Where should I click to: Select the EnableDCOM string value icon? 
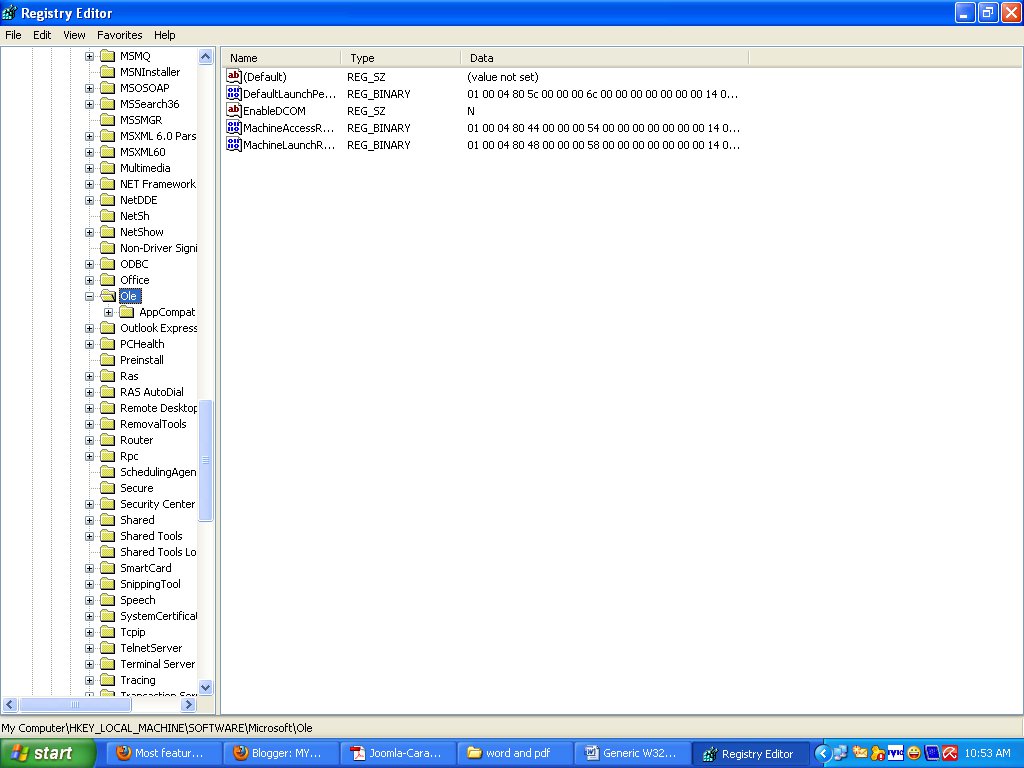pos(234,110)
